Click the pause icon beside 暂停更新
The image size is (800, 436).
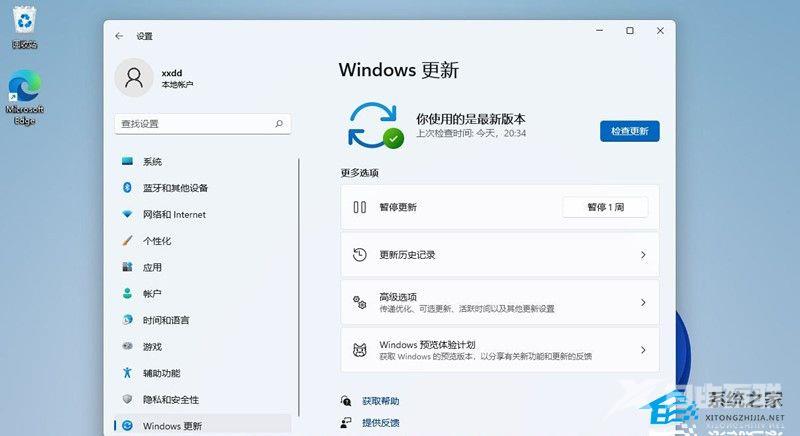click(360, 207)
